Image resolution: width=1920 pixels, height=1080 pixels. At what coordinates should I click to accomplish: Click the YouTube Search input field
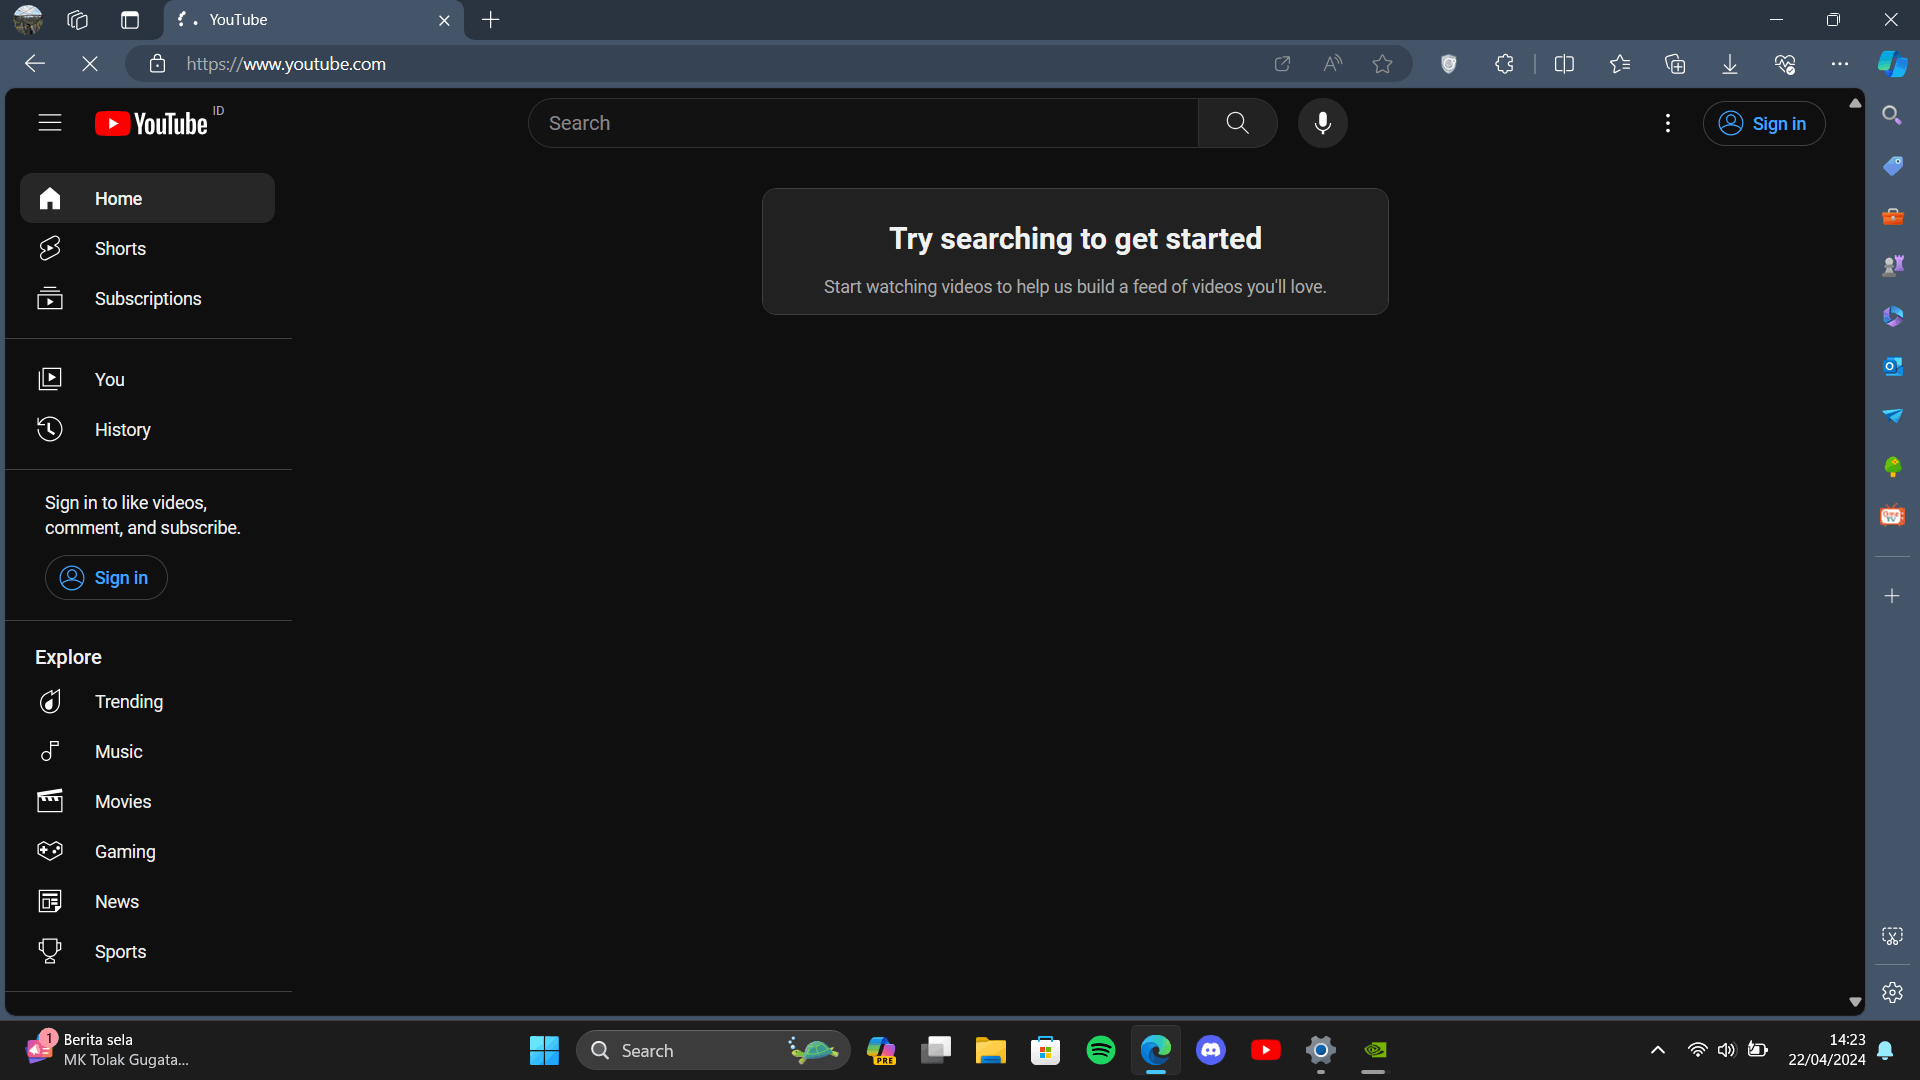[862, 123]
